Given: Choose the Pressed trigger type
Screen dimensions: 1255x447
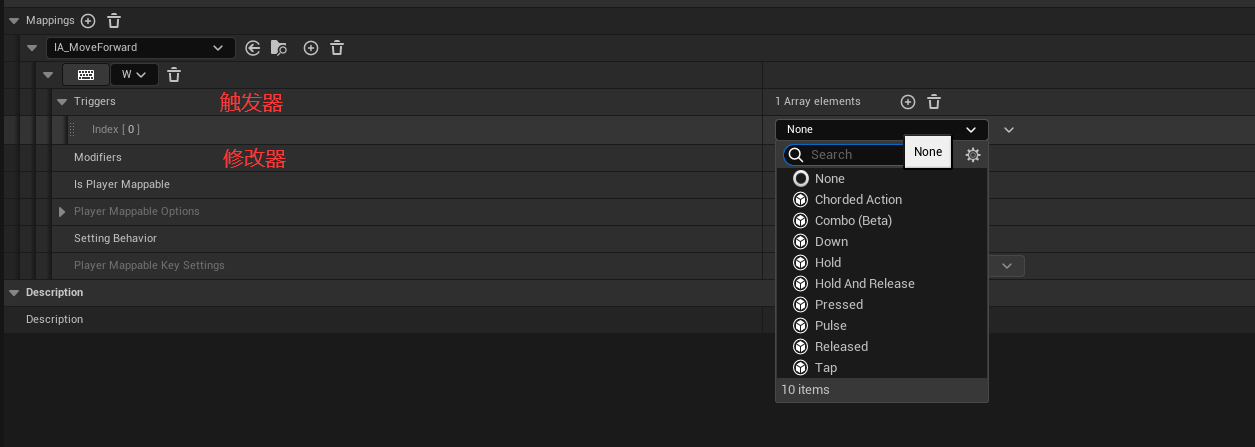Looking at the screenshot, I should [838, 305].
